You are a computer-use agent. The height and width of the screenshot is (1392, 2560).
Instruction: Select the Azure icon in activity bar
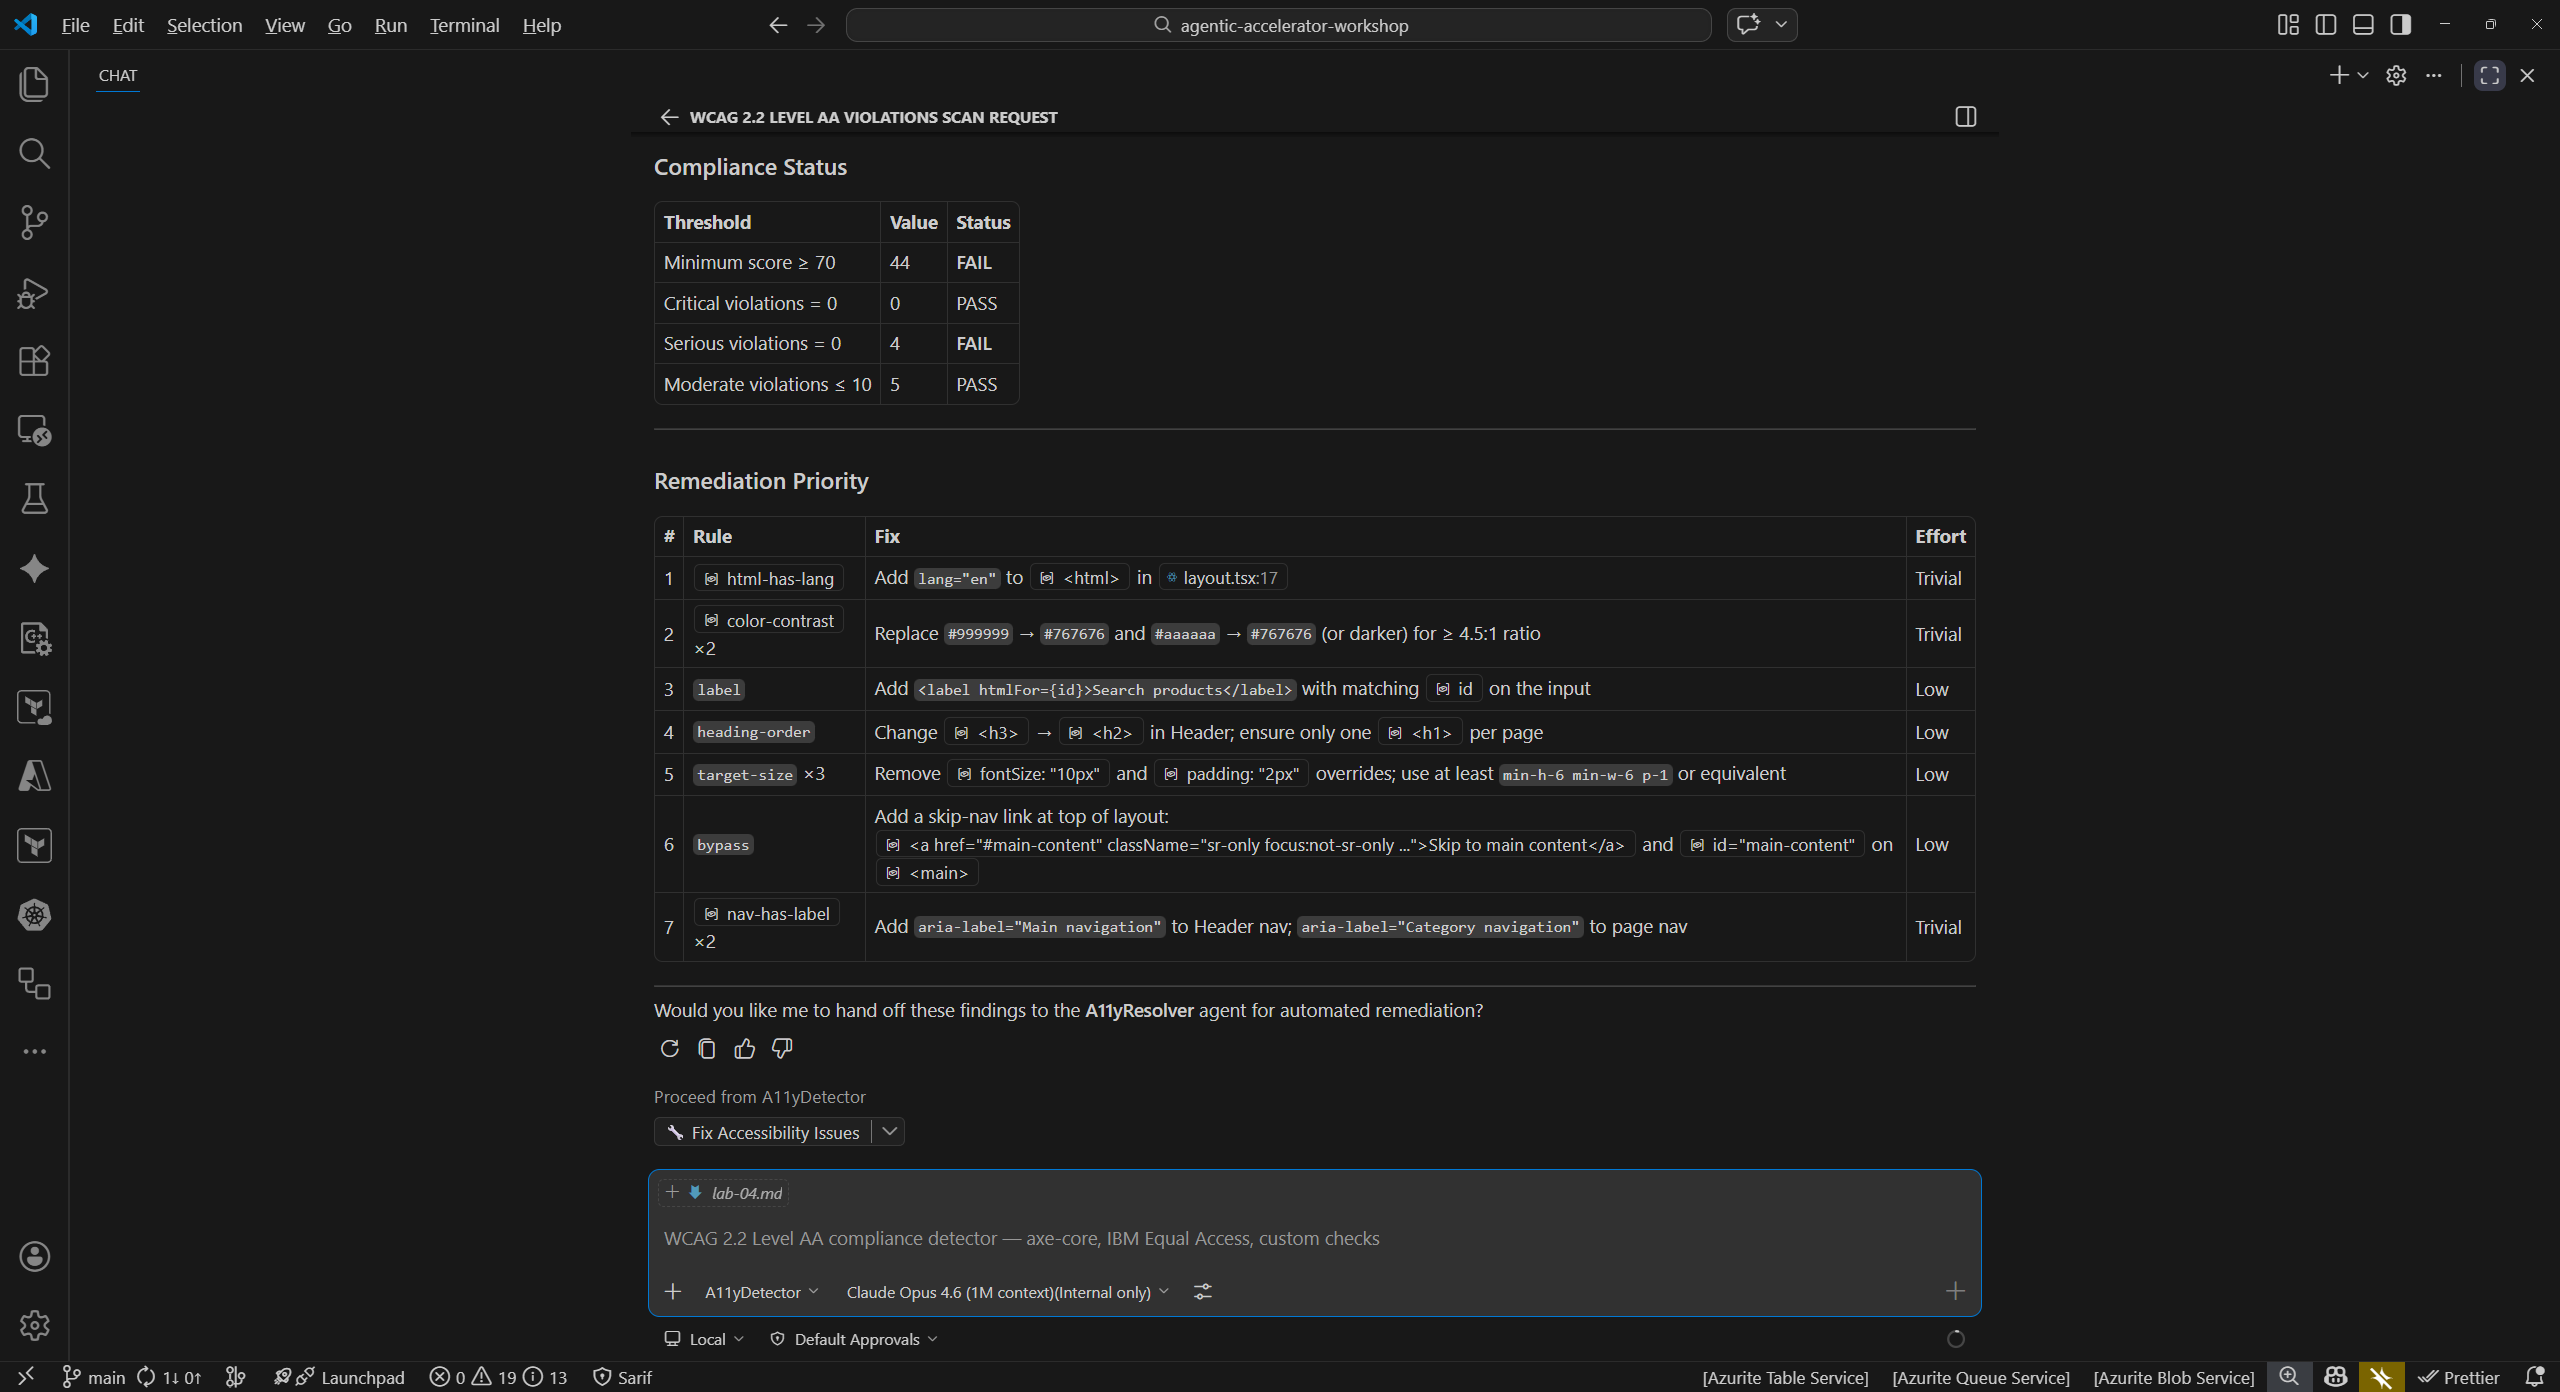34,777
